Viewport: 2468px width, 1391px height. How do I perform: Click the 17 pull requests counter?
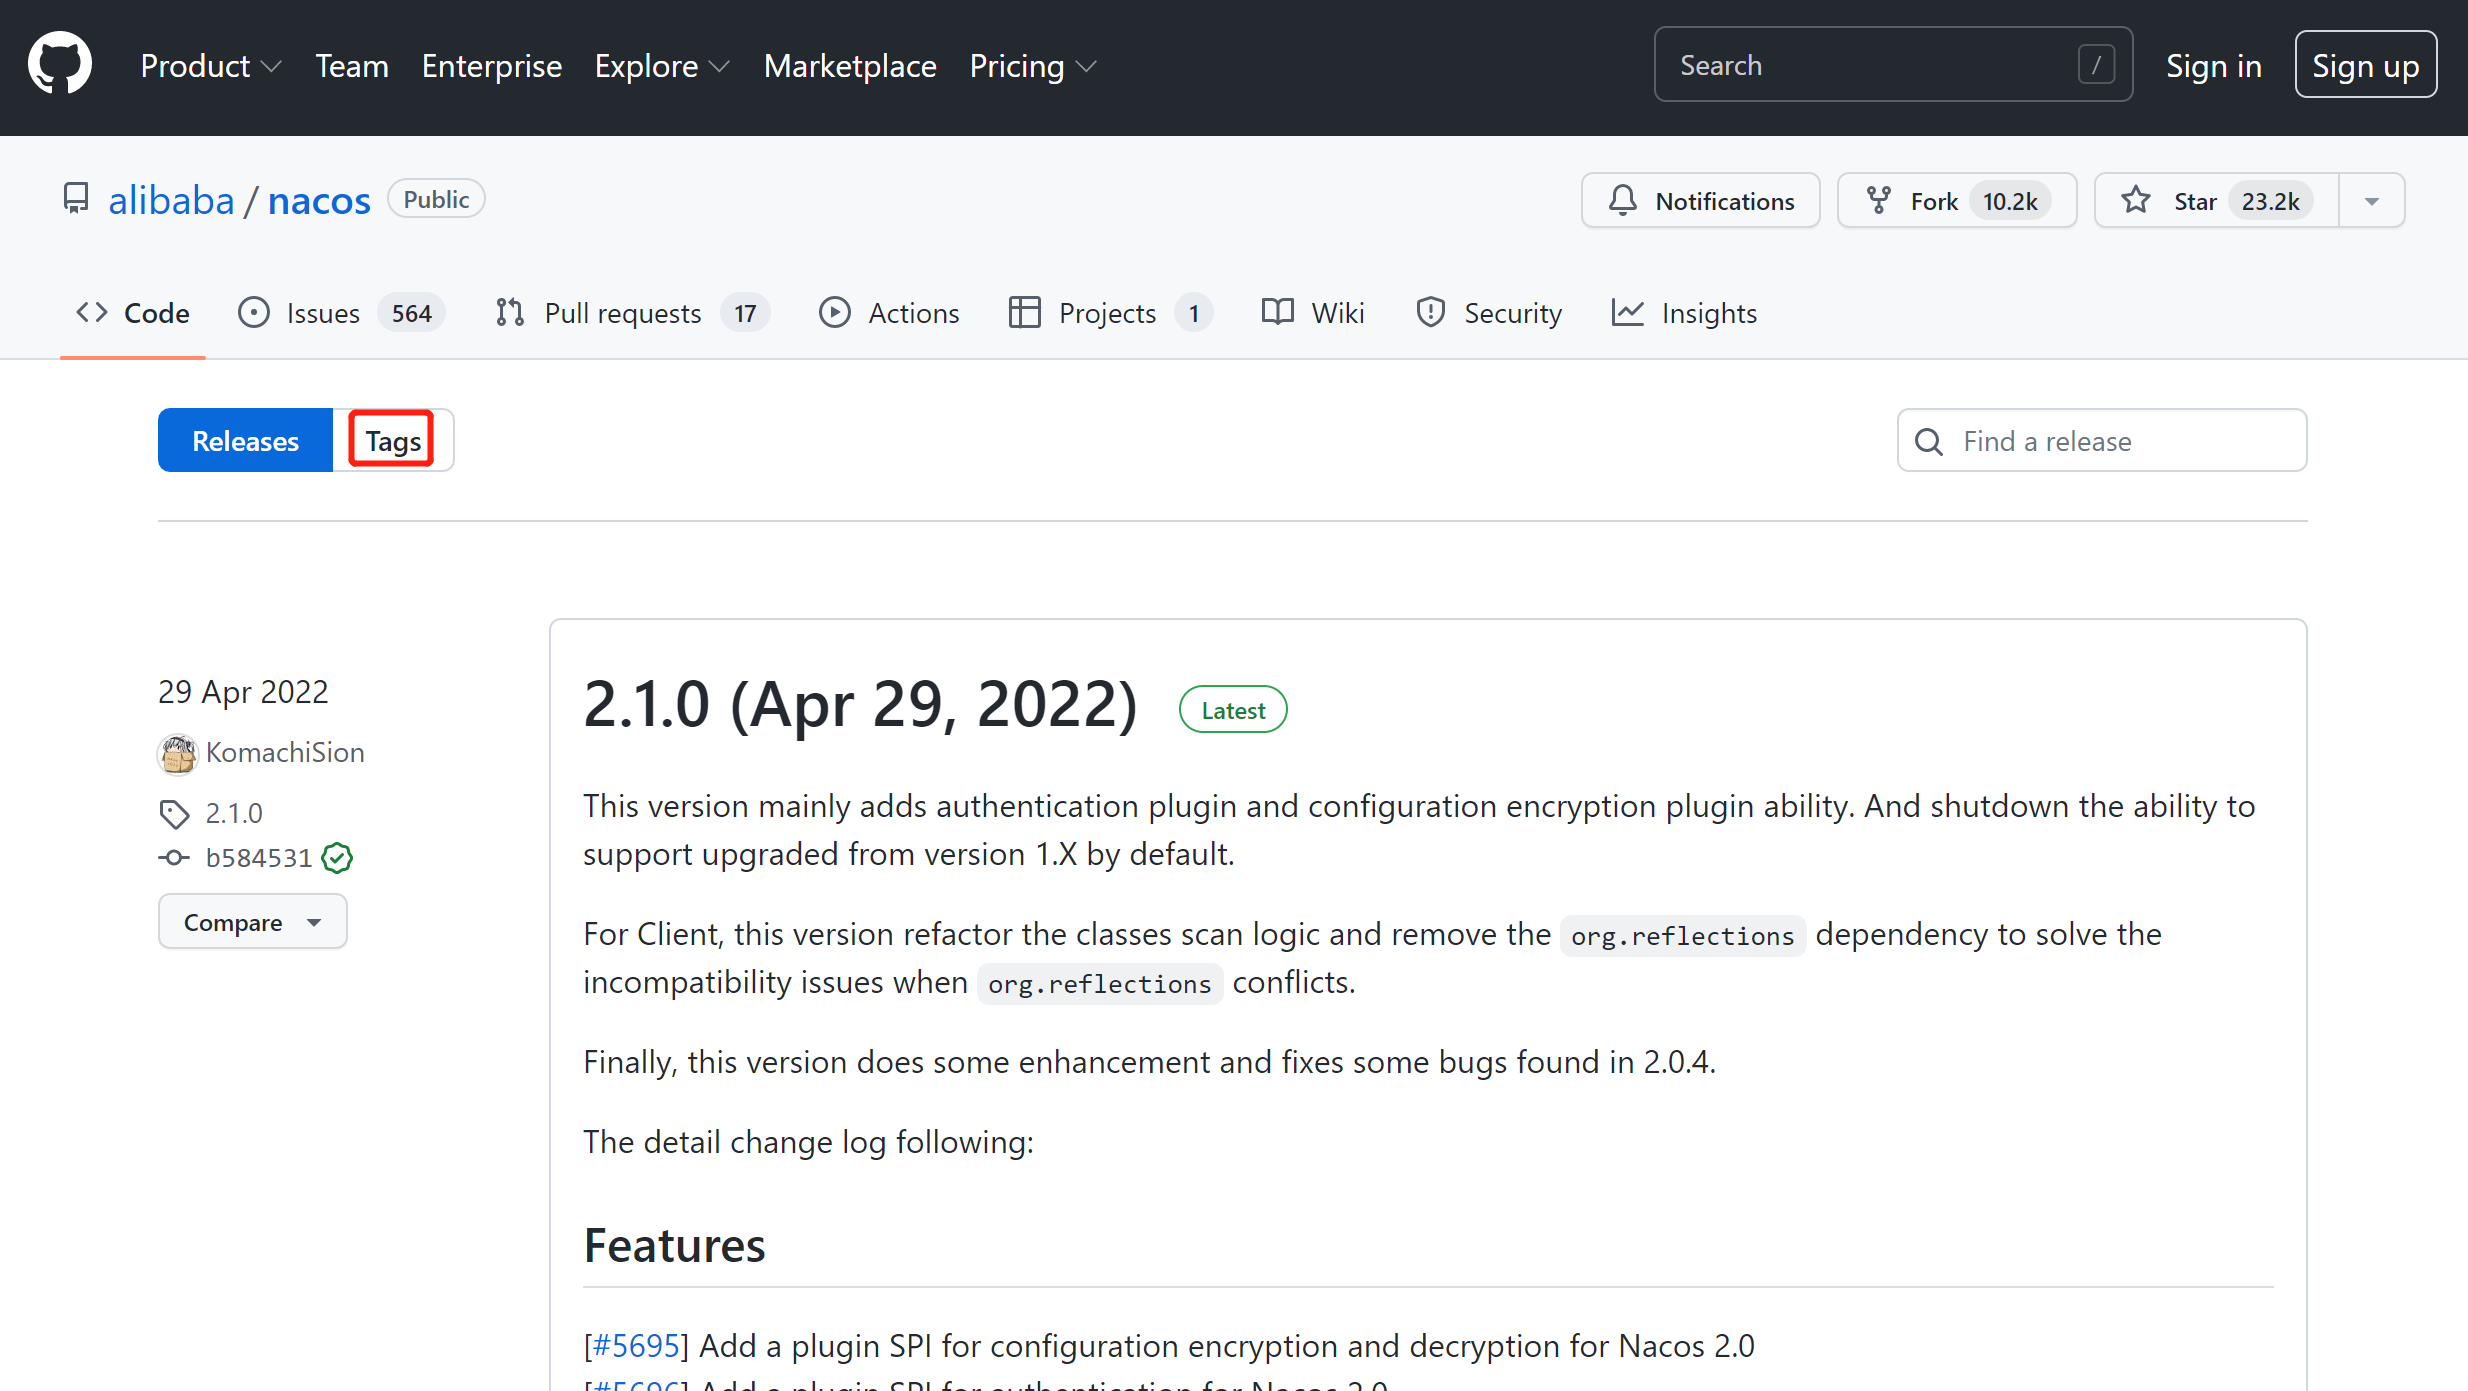pyautogui.click(x=745, y=313)
